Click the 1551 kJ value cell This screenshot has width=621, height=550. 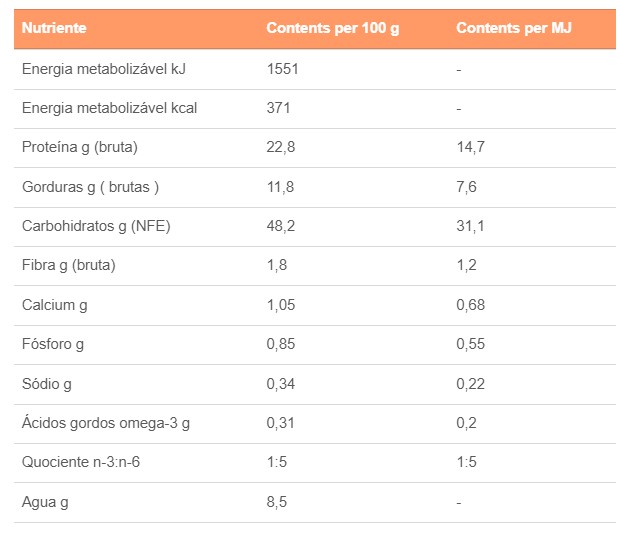coord(283,69)
